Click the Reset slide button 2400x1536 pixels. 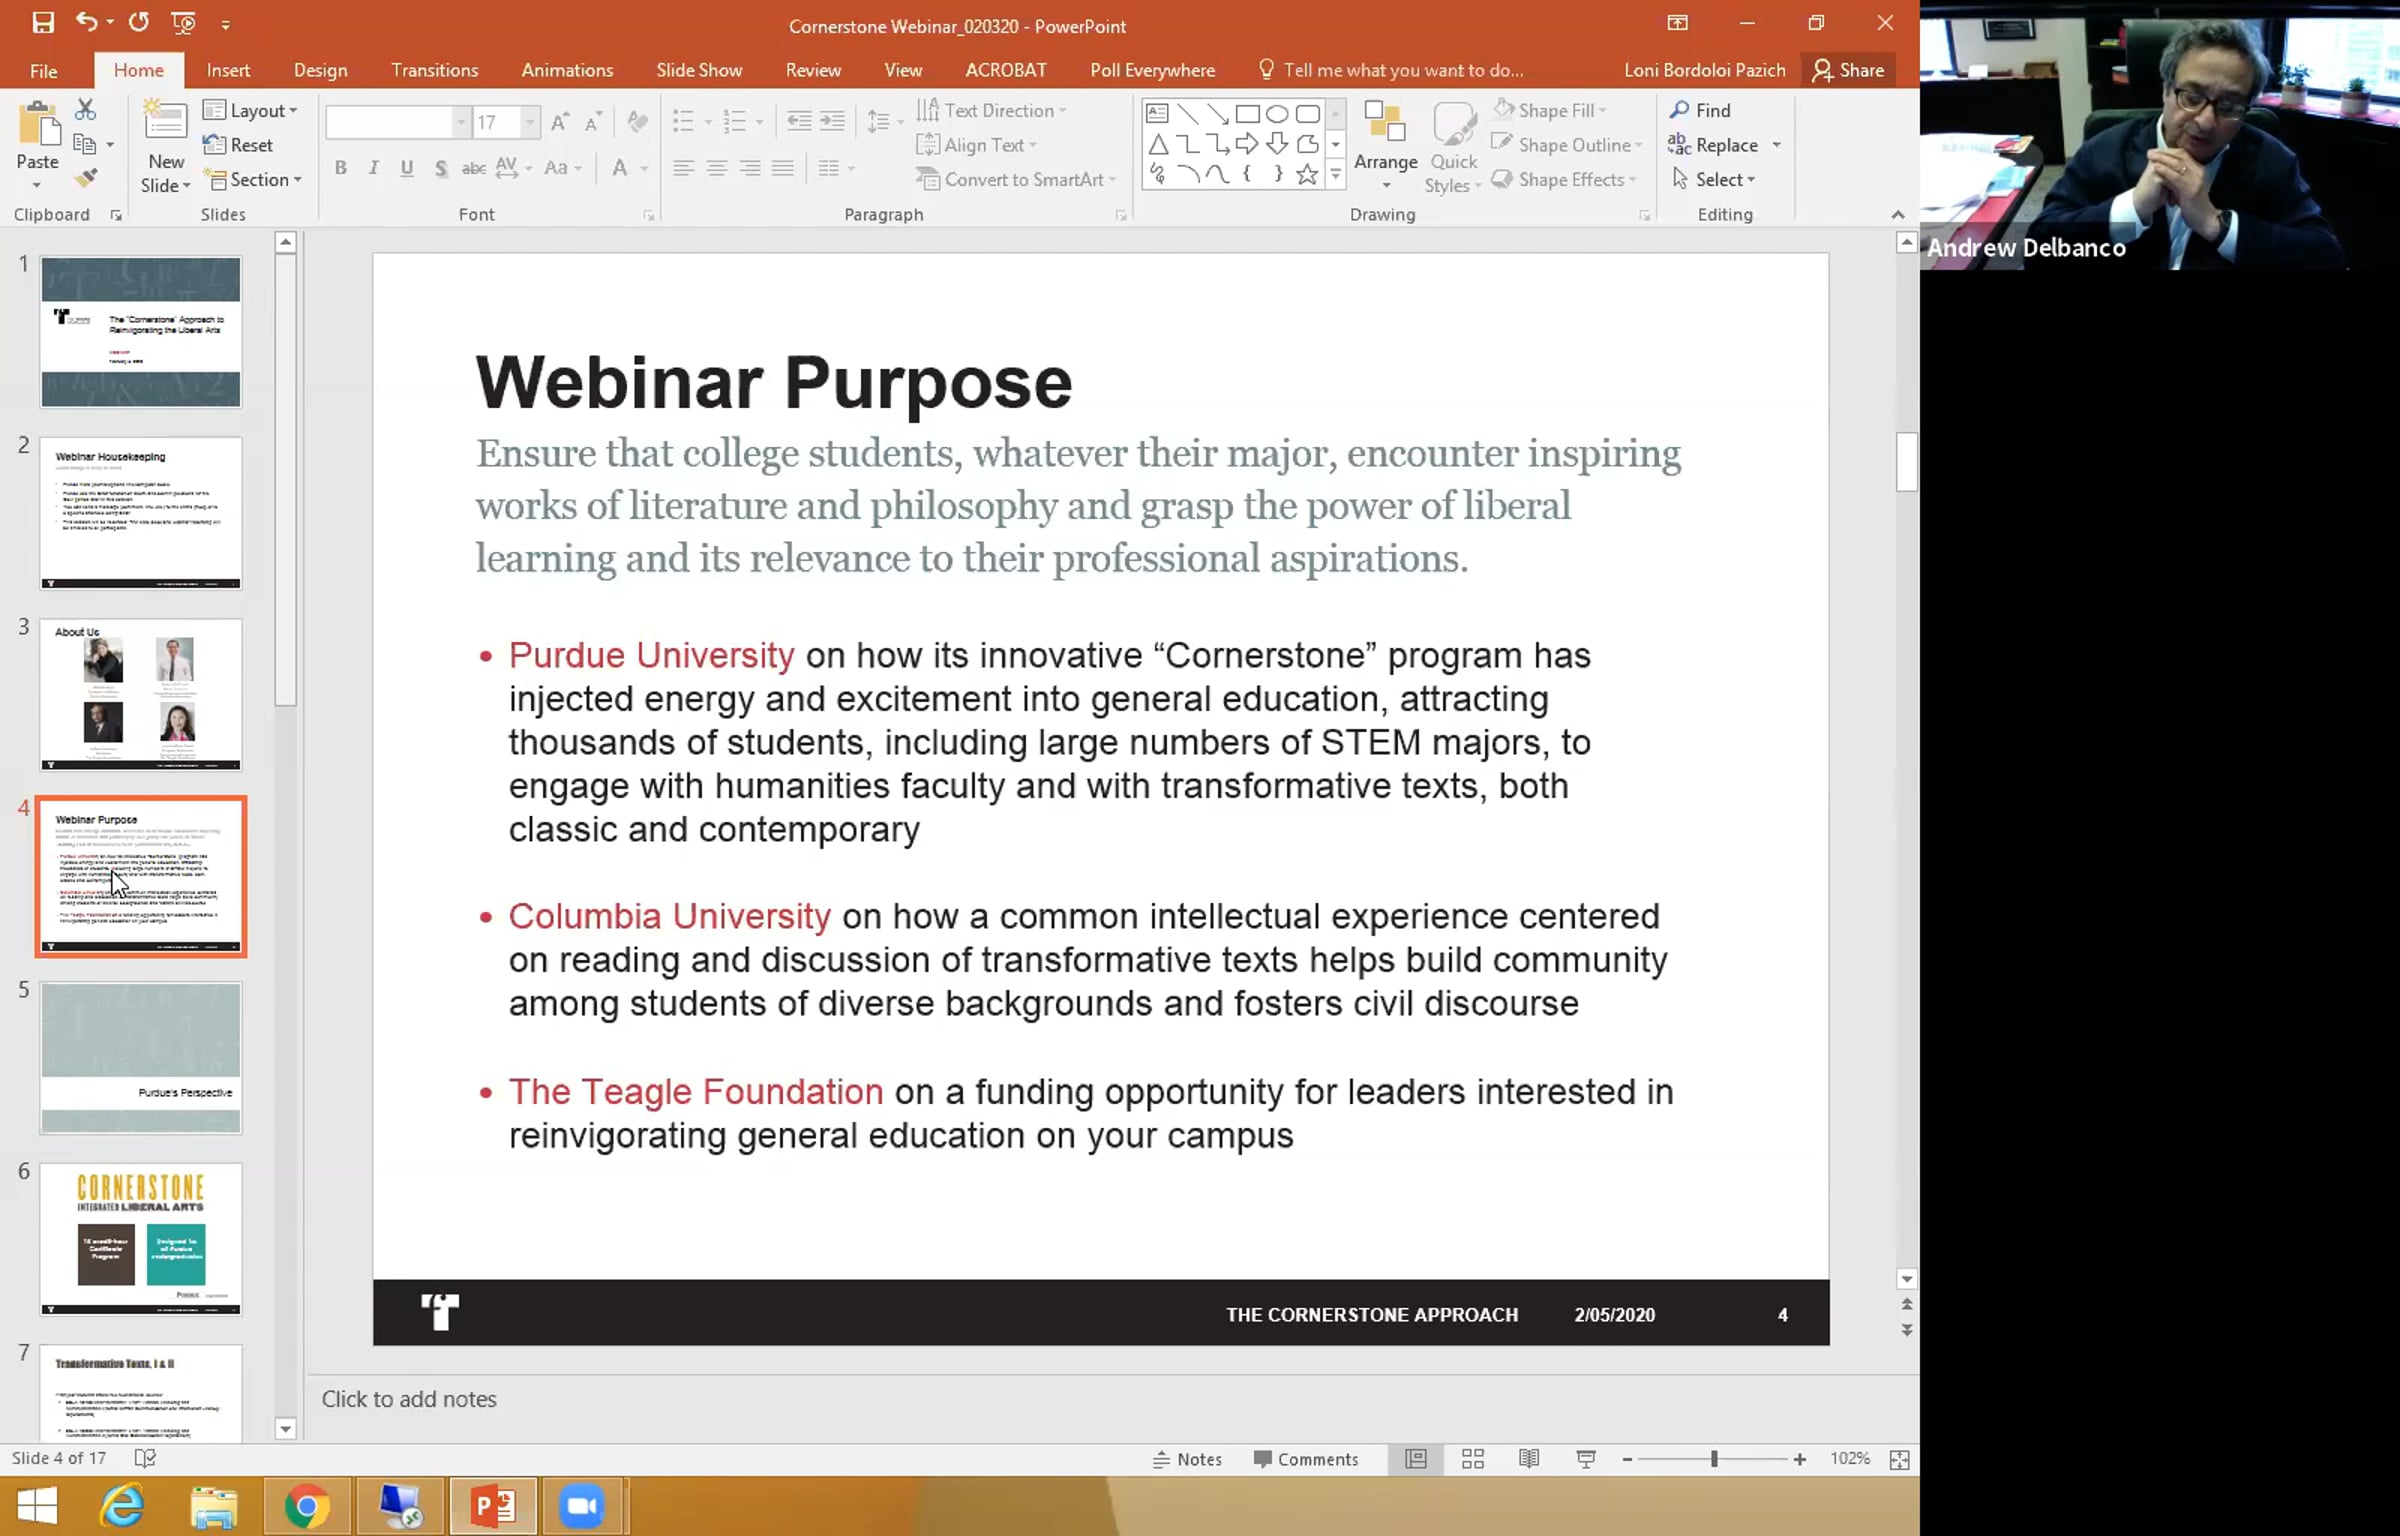pos(238,145)
